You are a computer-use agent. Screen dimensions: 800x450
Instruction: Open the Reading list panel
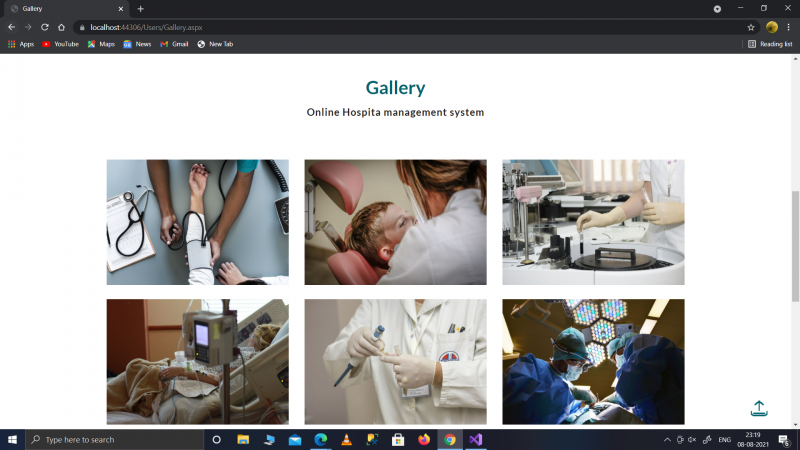[x=770, y=44]
